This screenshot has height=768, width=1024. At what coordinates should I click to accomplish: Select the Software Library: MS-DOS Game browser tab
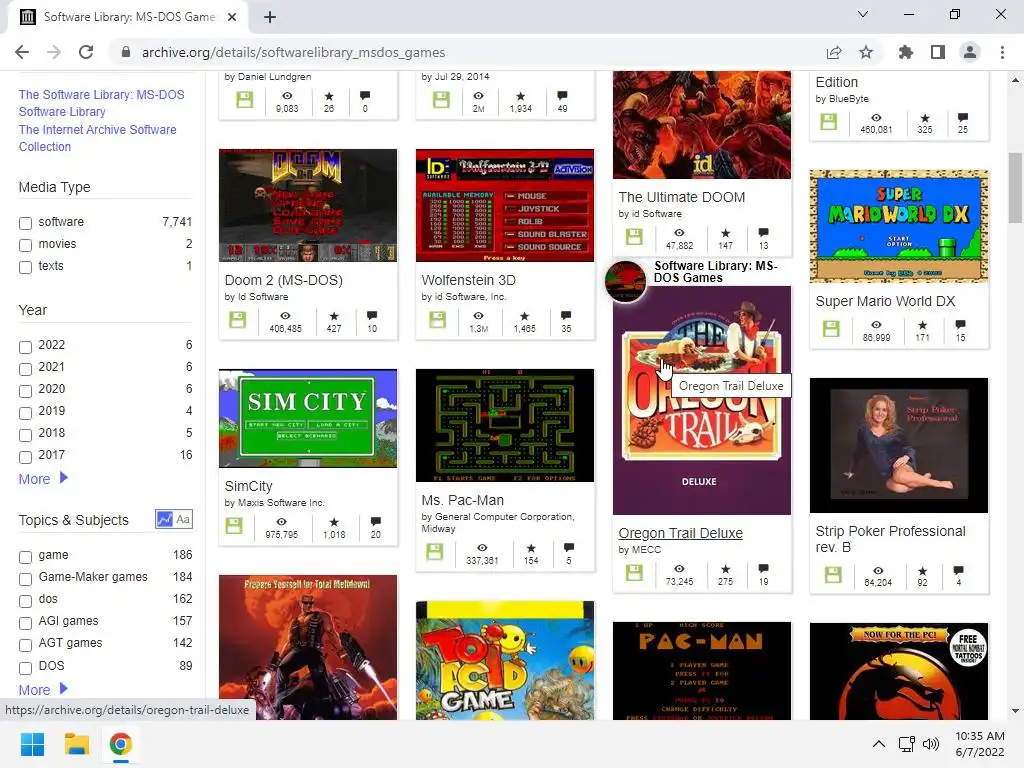(127, 17)
